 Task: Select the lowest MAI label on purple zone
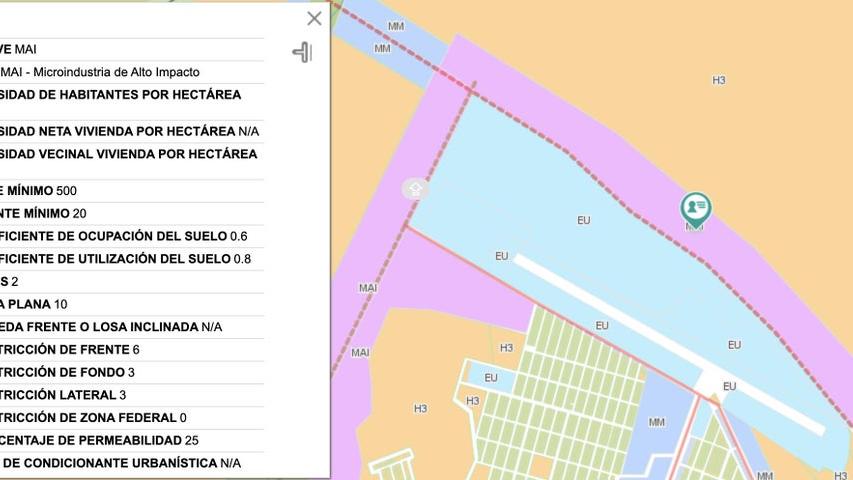(360, 353)
